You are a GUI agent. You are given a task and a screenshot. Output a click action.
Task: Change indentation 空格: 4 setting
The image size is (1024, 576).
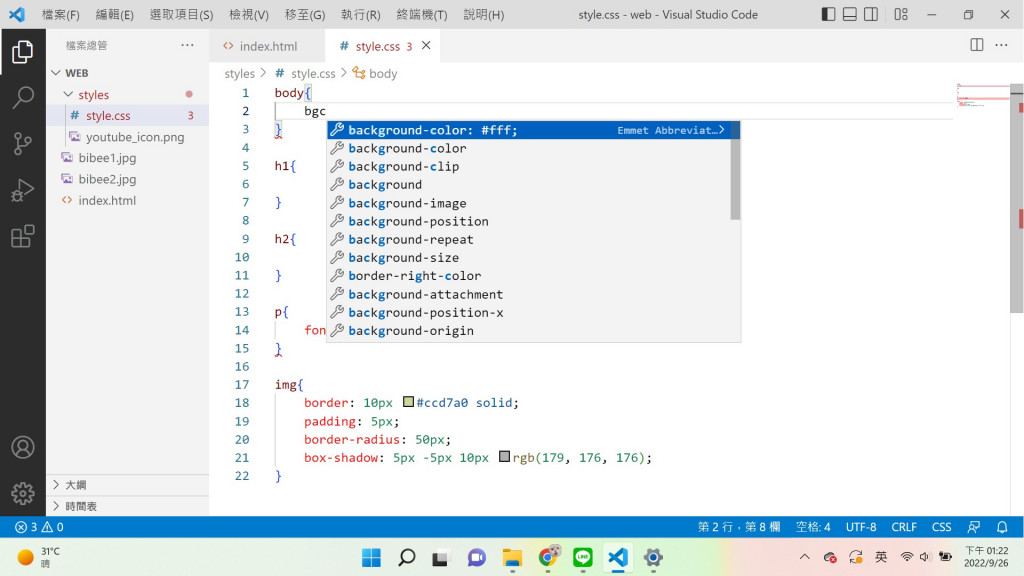(x=813, y=527)
